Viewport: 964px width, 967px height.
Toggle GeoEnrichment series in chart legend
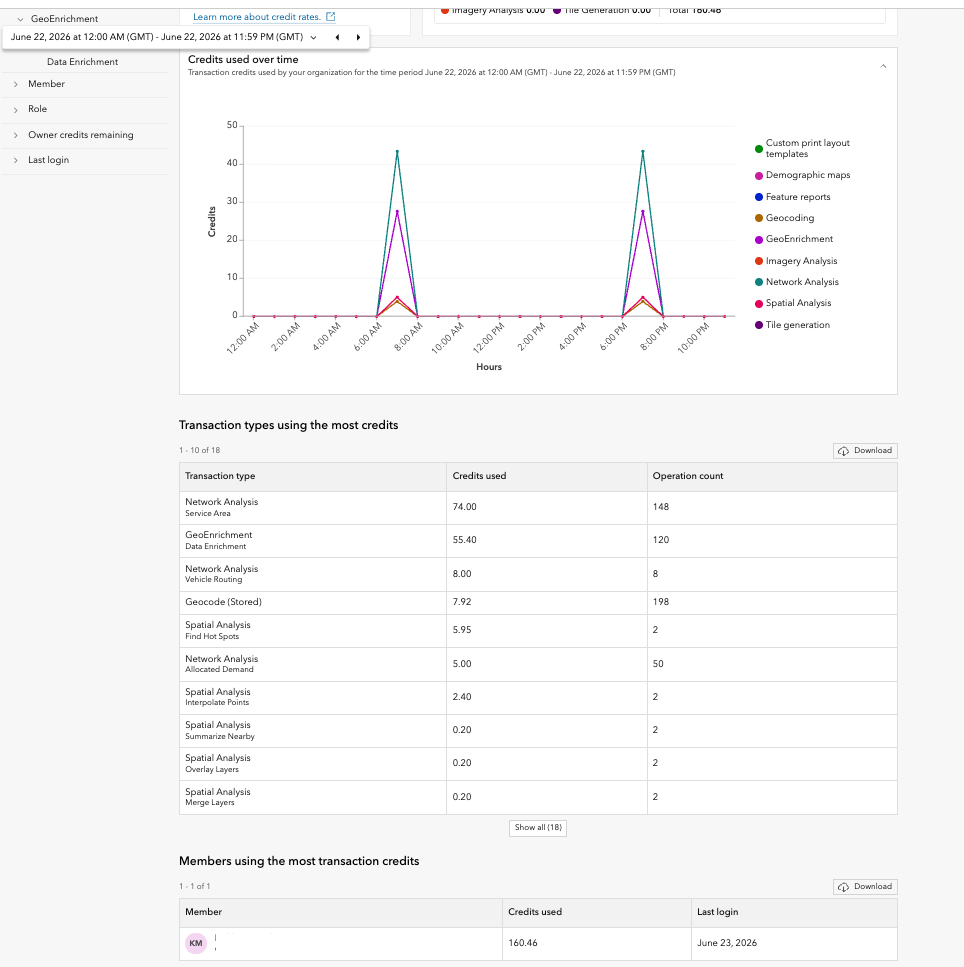pos(759,239)
